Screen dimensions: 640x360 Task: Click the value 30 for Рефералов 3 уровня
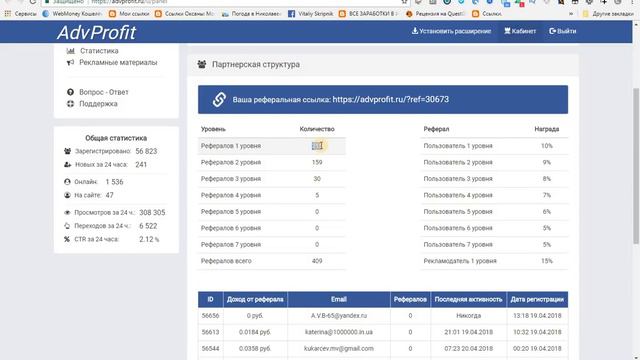pos(317,179)
